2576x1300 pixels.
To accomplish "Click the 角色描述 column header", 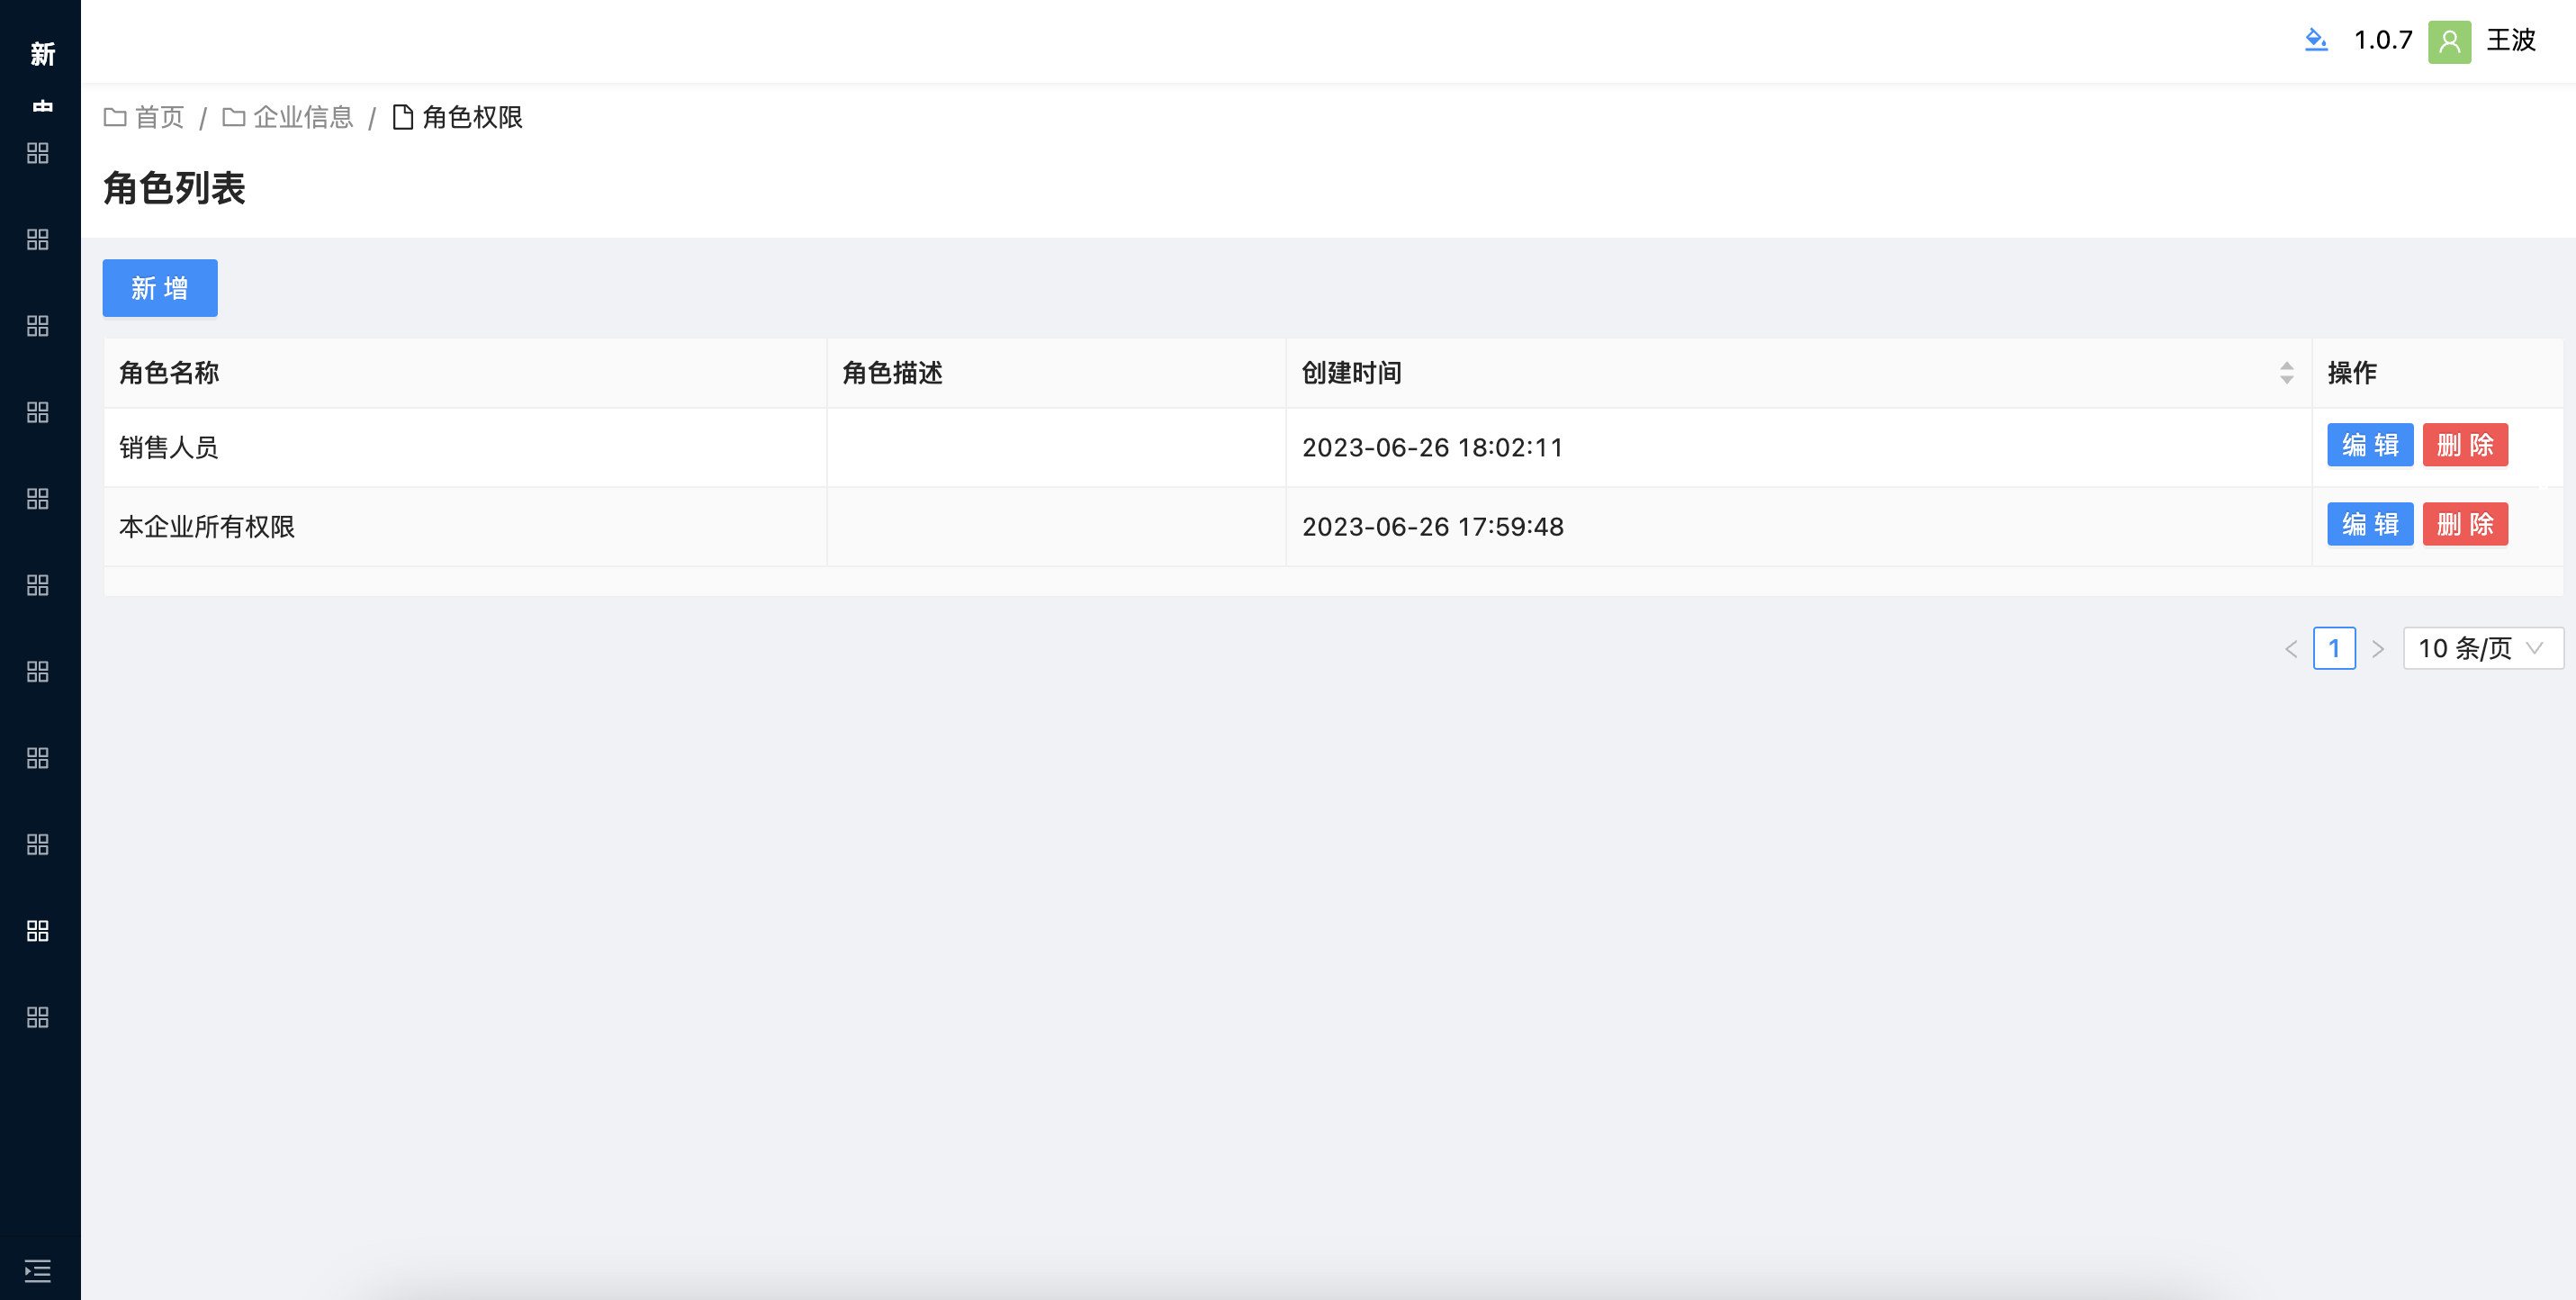I will click(1056, 373).
